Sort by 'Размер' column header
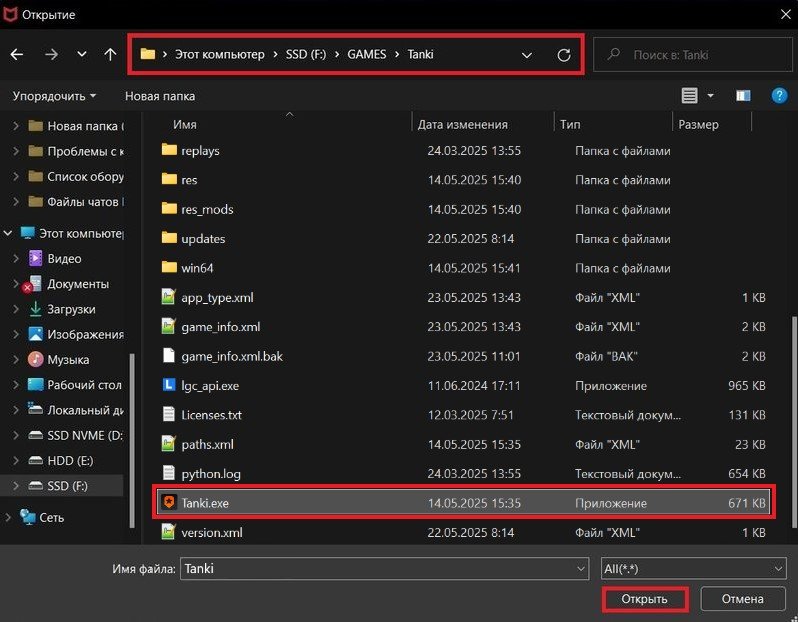Screen dimensions: 798x622 [698, 125]
